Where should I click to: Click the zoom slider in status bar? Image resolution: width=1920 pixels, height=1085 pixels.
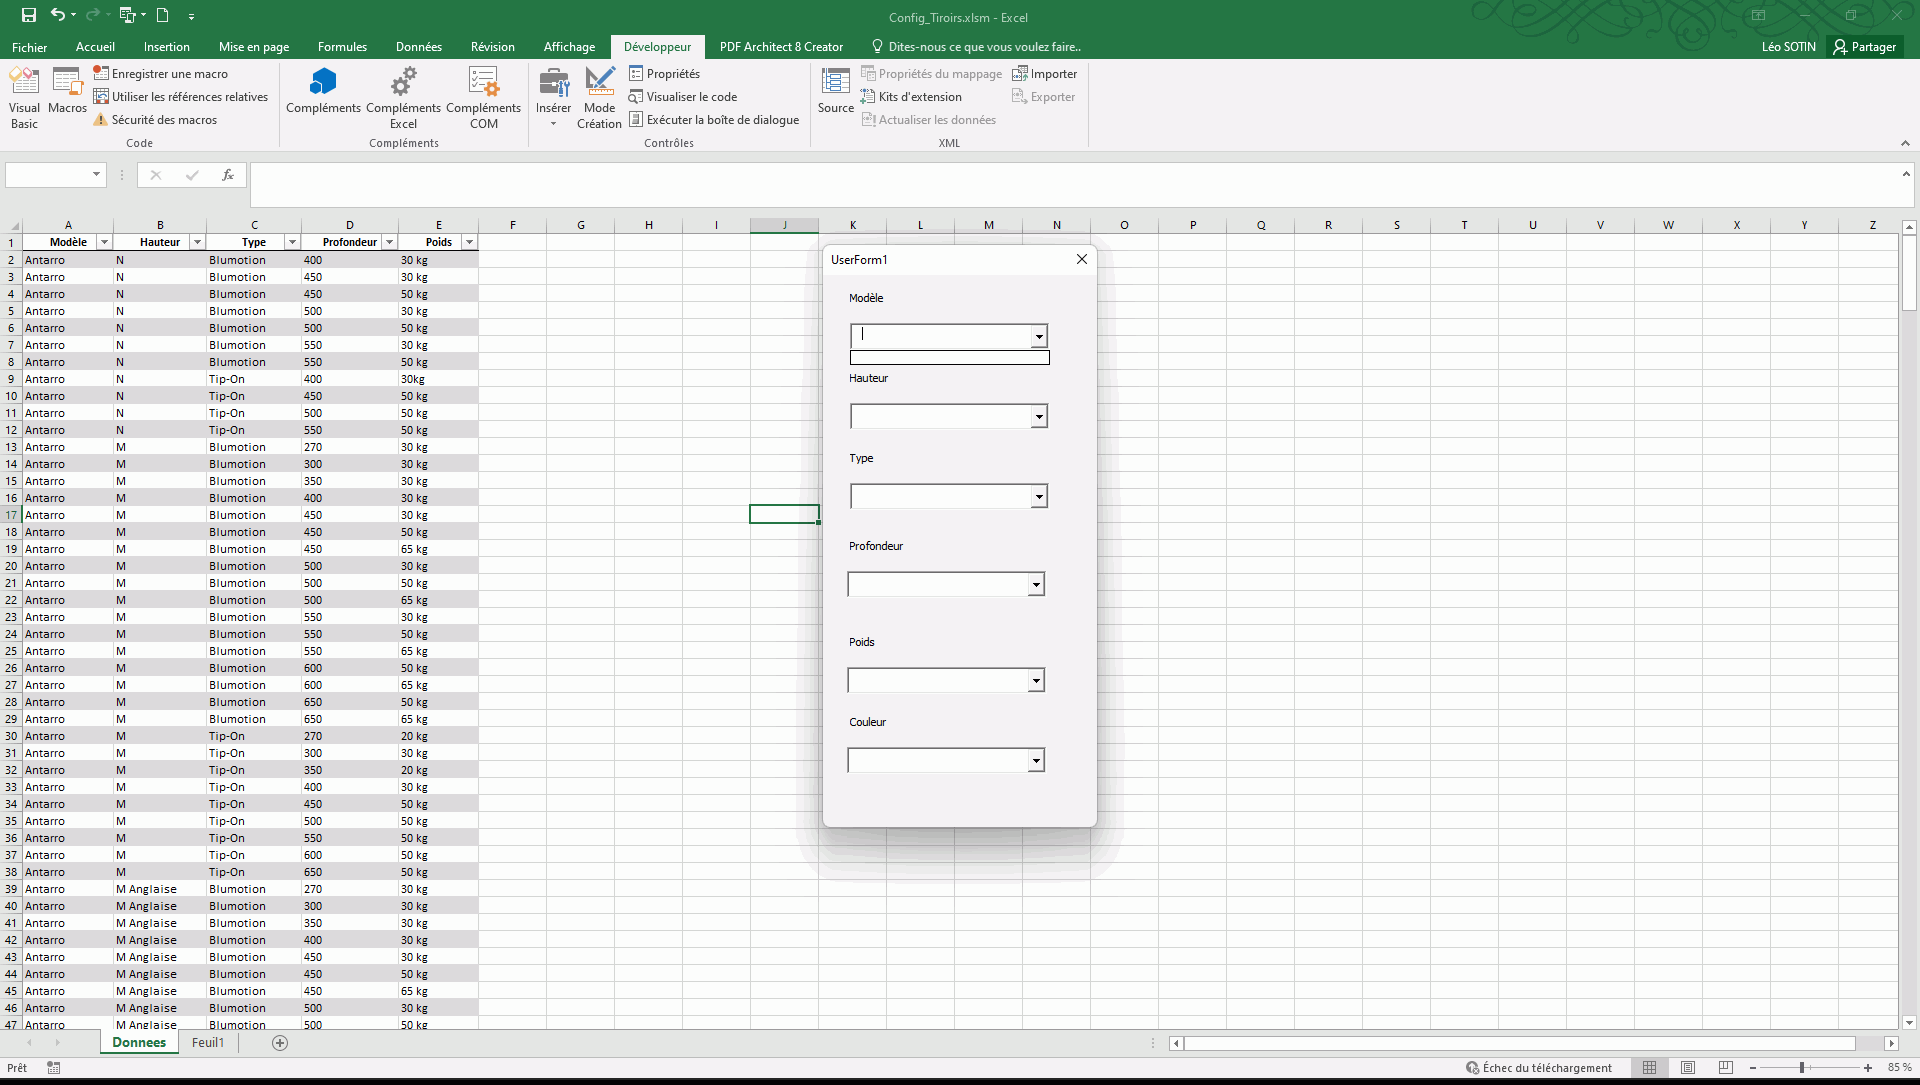(1801, 1068)
